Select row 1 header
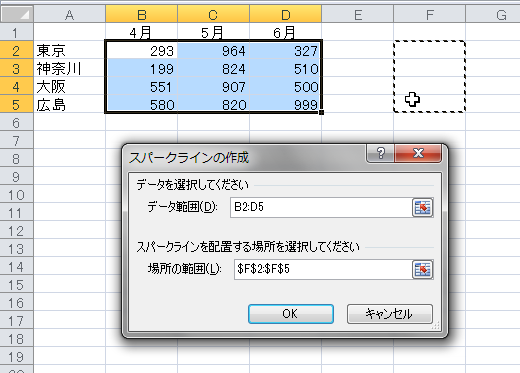The height and width of the screenshot is (373, 520). coord(17,32)
